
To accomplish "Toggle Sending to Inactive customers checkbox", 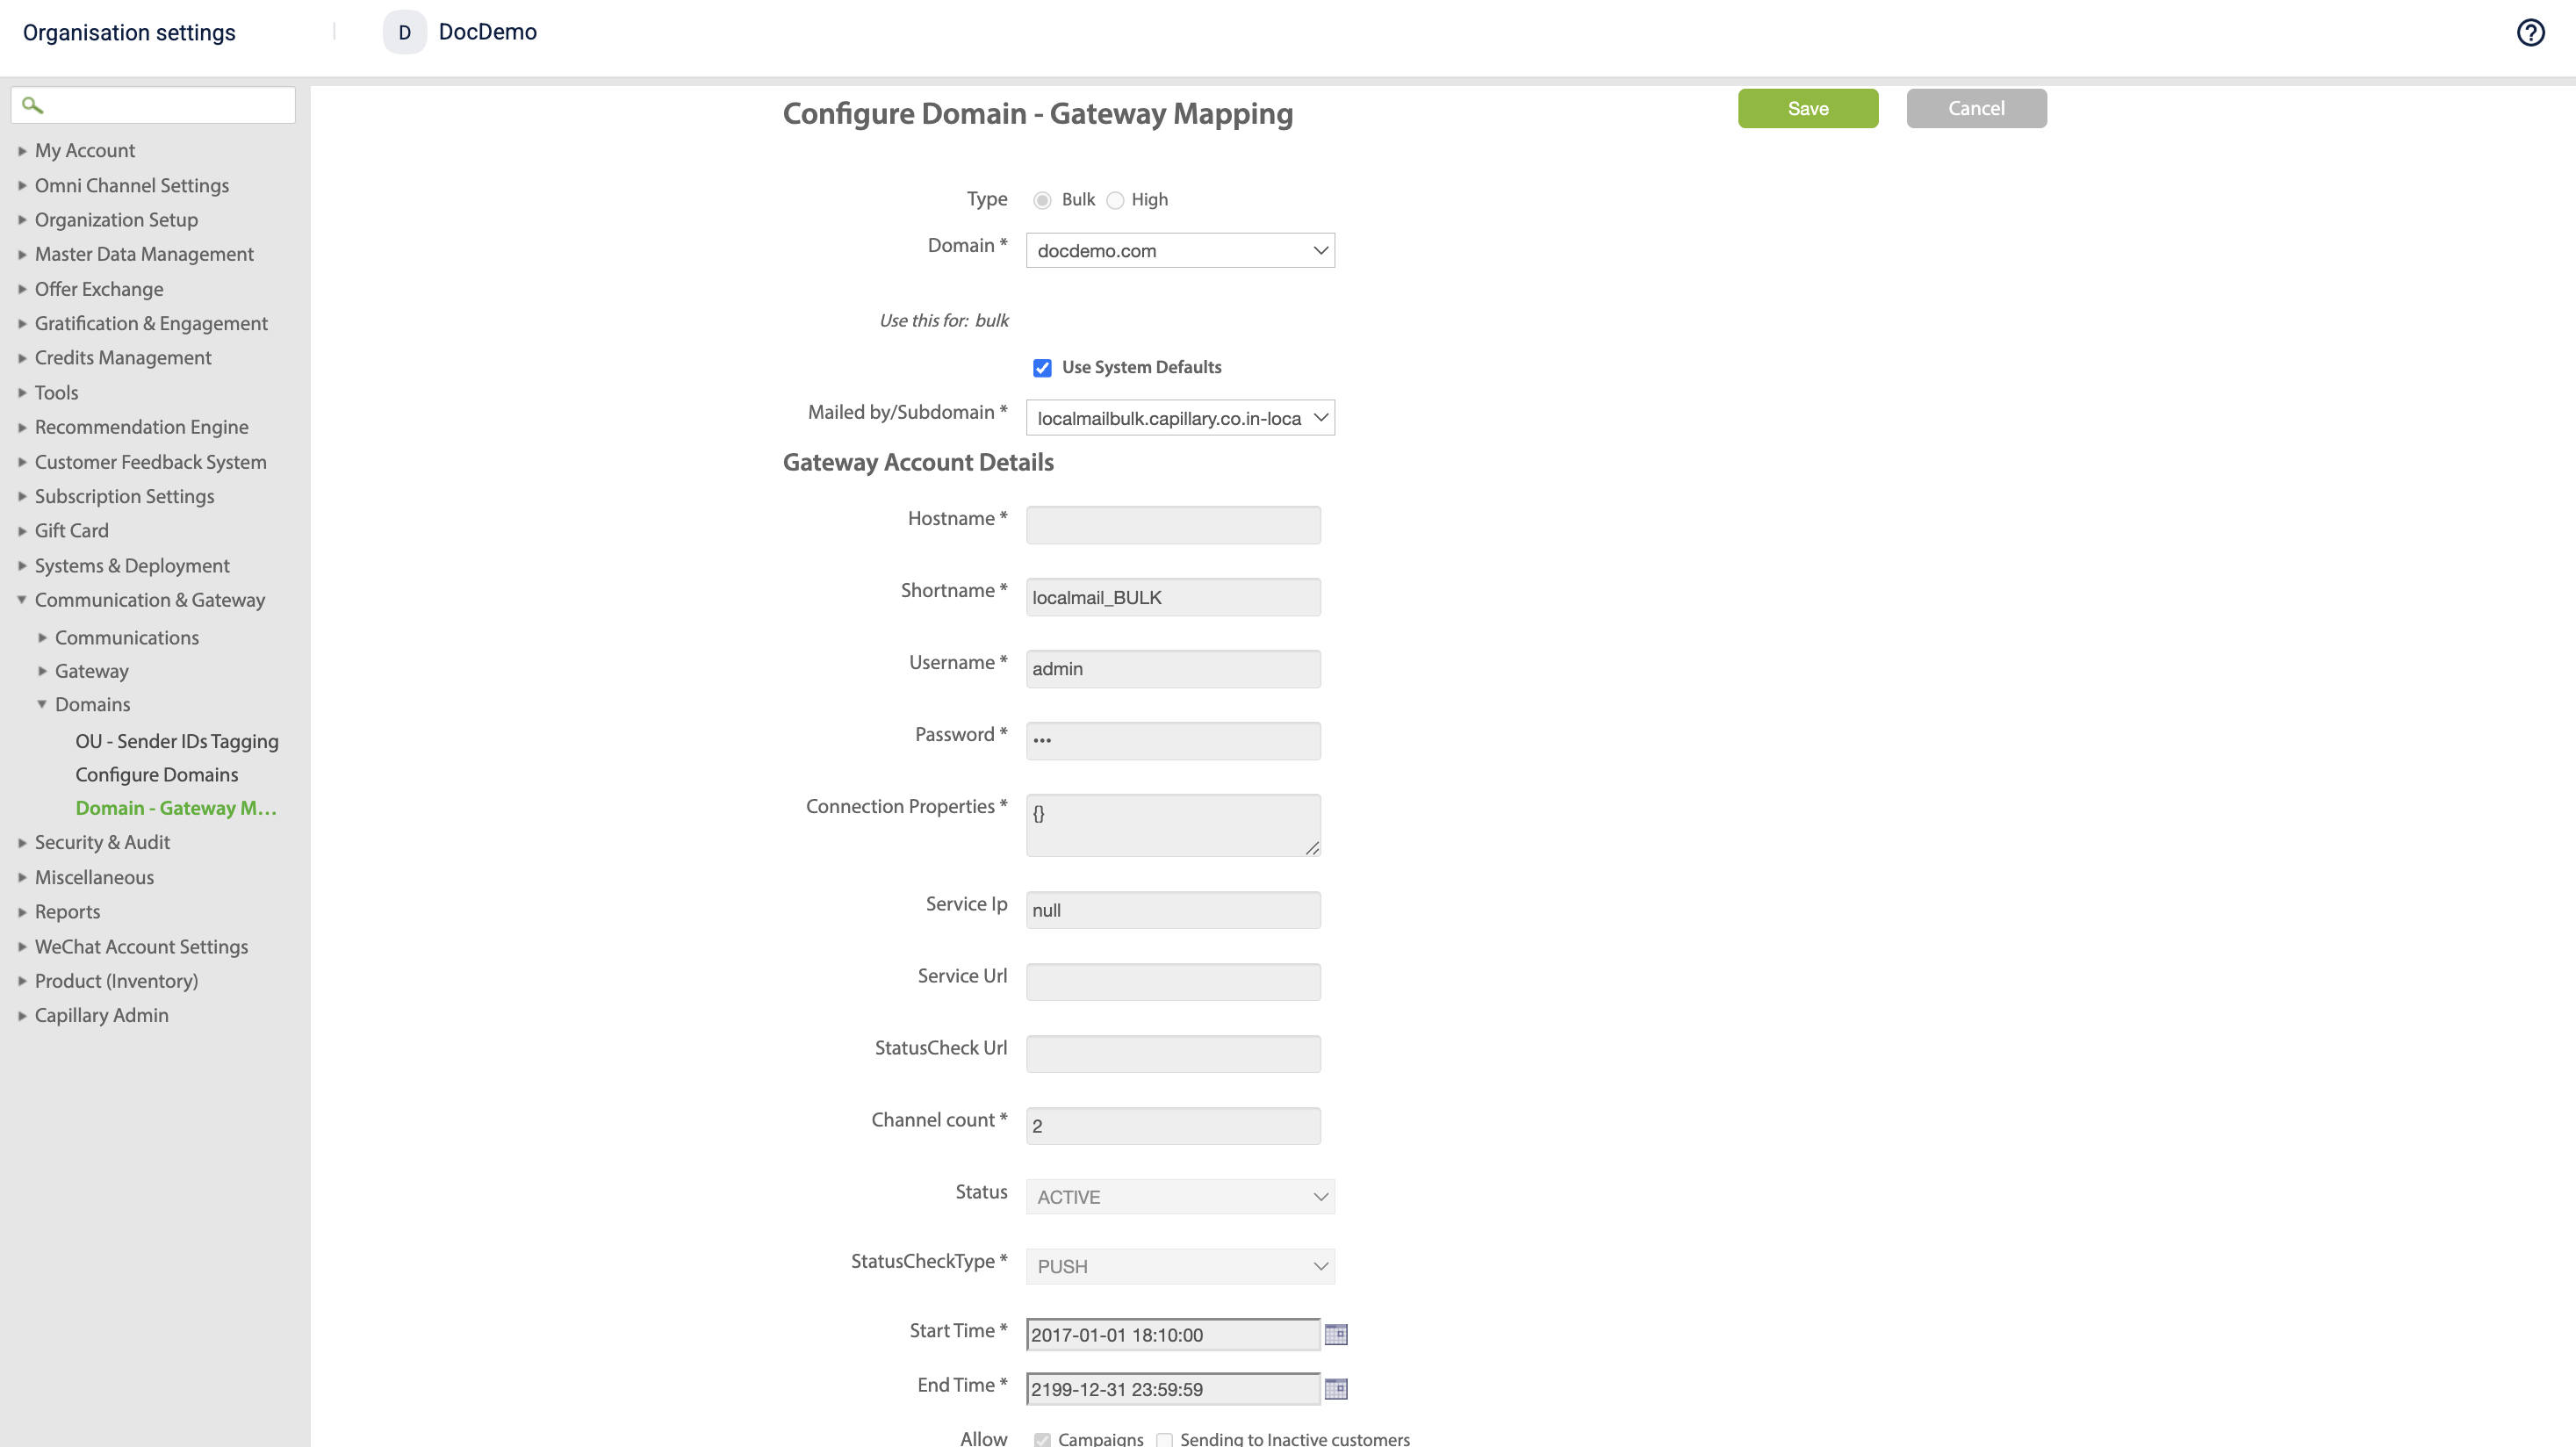I will (x=1164, y=1439).
